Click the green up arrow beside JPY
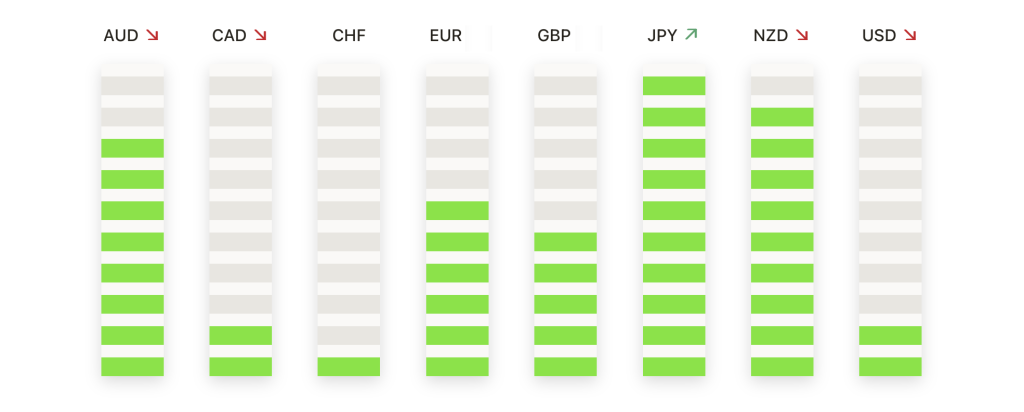The height and width of the screenshot is (412, 1024). (x=691, y=35)
